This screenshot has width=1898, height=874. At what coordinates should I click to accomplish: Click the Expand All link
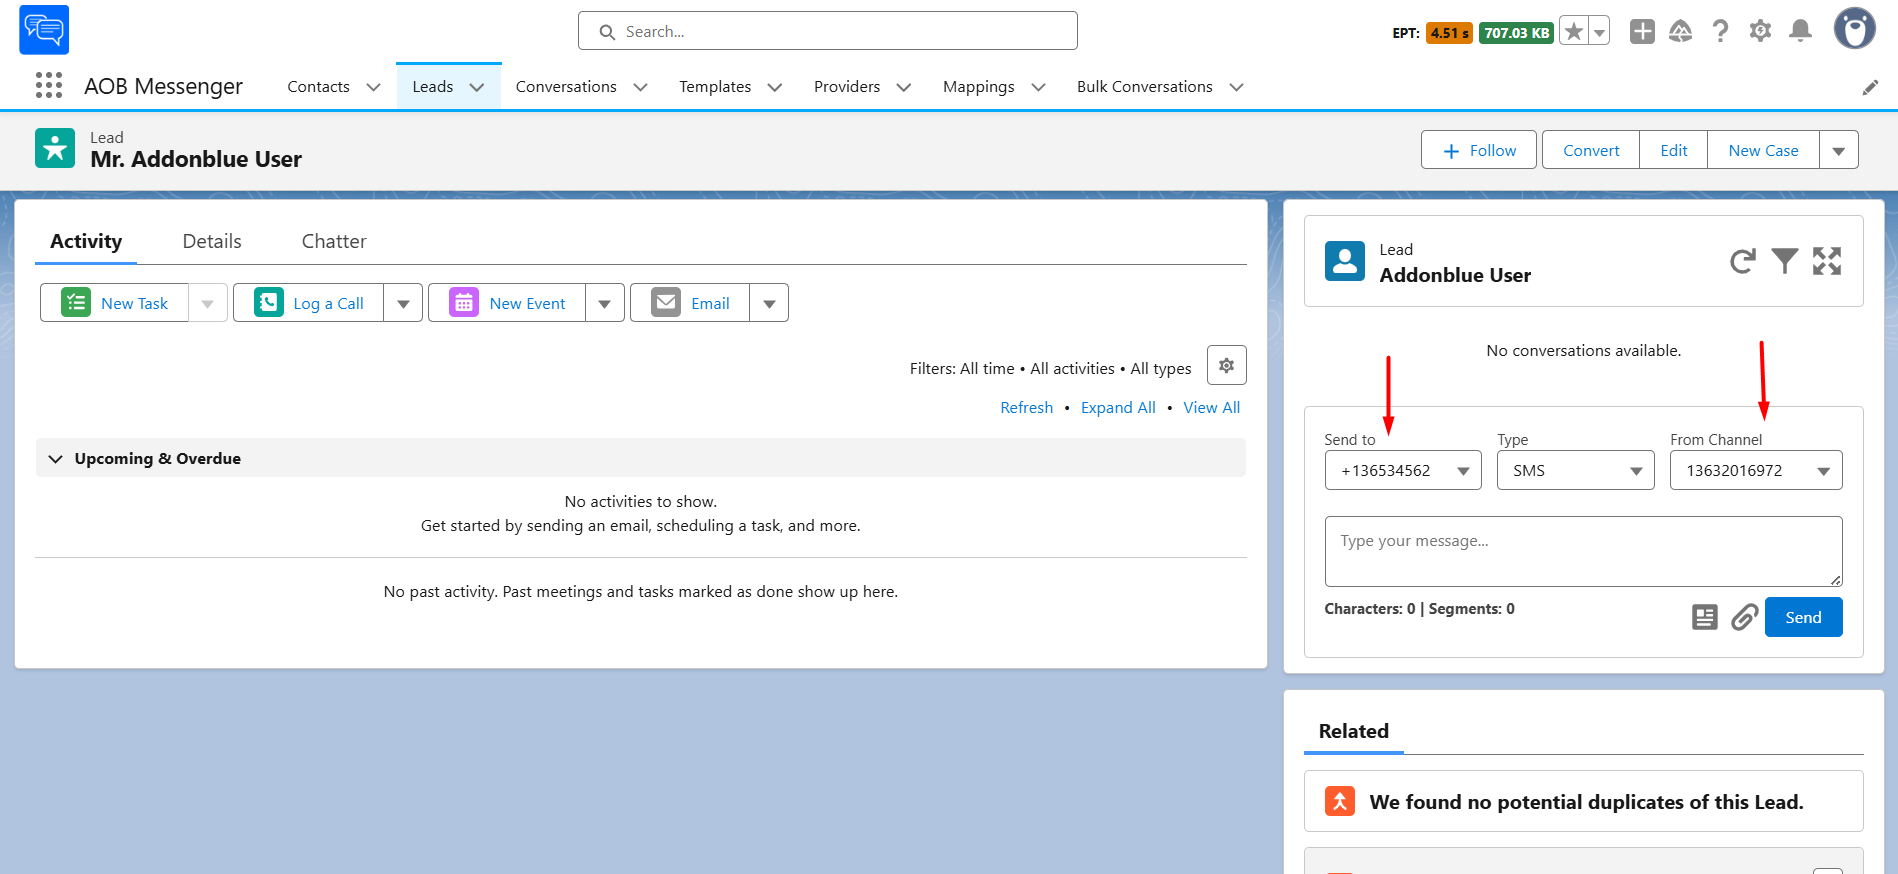coord(1118,407)
